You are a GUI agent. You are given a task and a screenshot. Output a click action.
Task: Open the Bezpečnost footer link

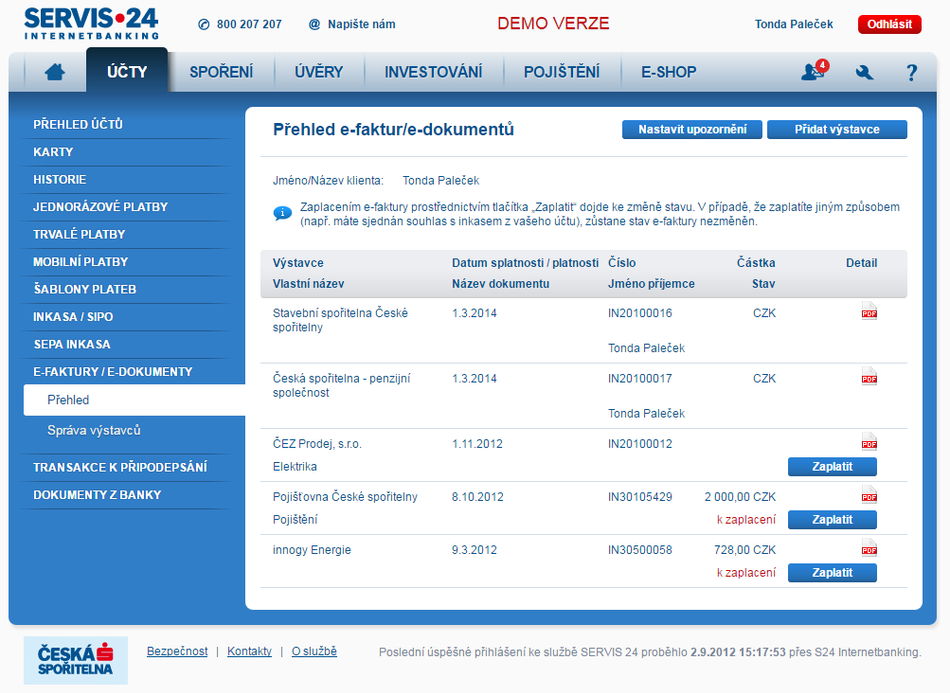tap(177, 651)
